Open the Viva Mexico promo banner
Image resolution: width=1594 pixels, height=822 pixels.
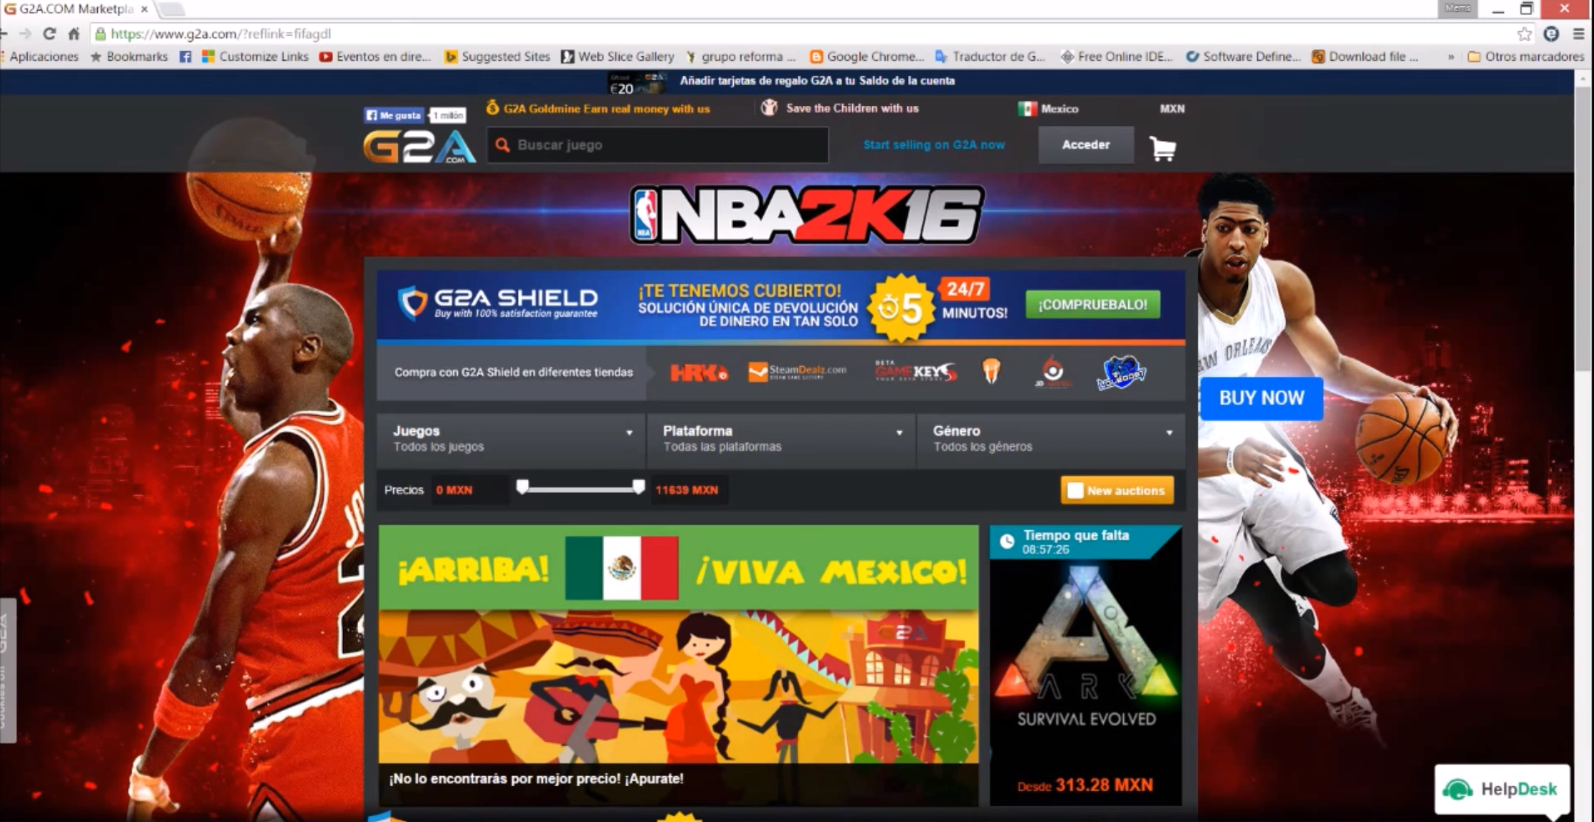[678, 664]
